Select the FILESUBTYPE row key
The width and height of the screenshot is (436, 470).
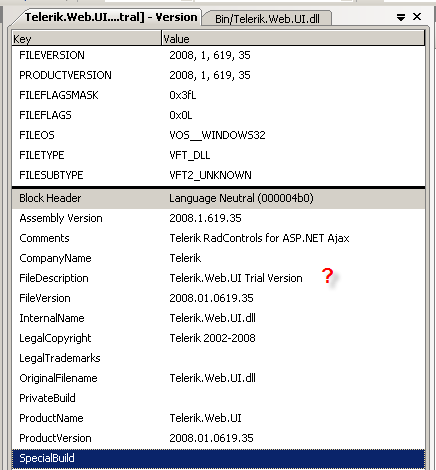click(51, 175)
